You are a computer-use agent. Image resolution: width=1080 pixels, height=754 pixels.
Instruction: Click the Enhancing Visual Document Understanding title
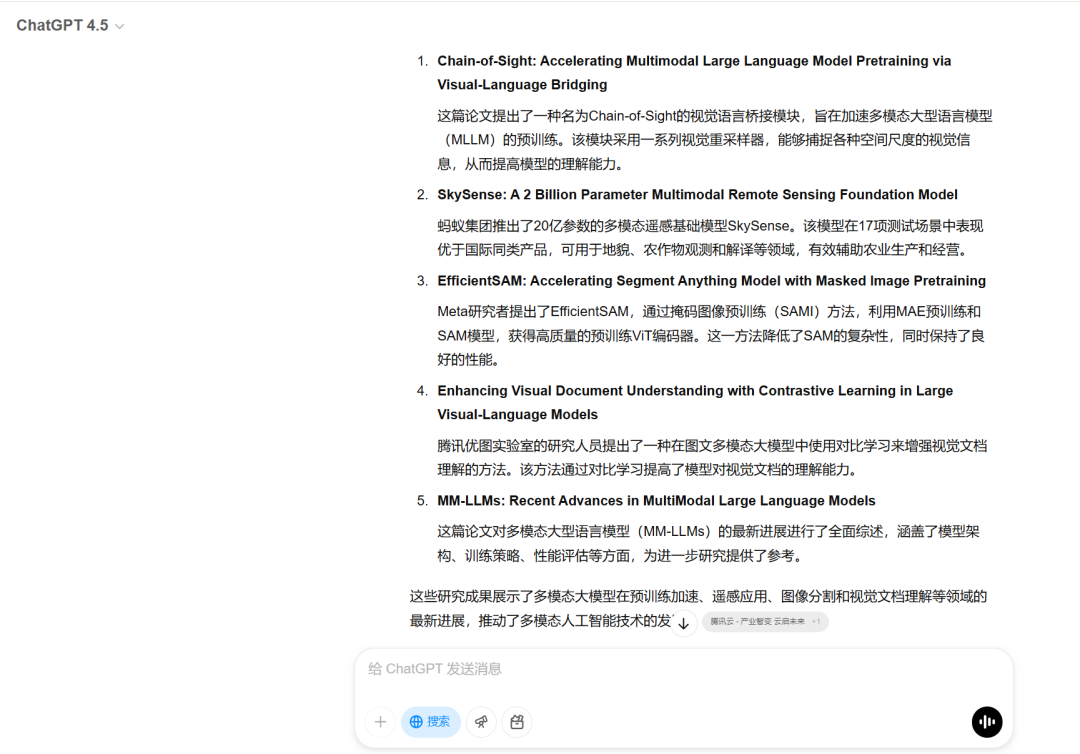(695, 402)
